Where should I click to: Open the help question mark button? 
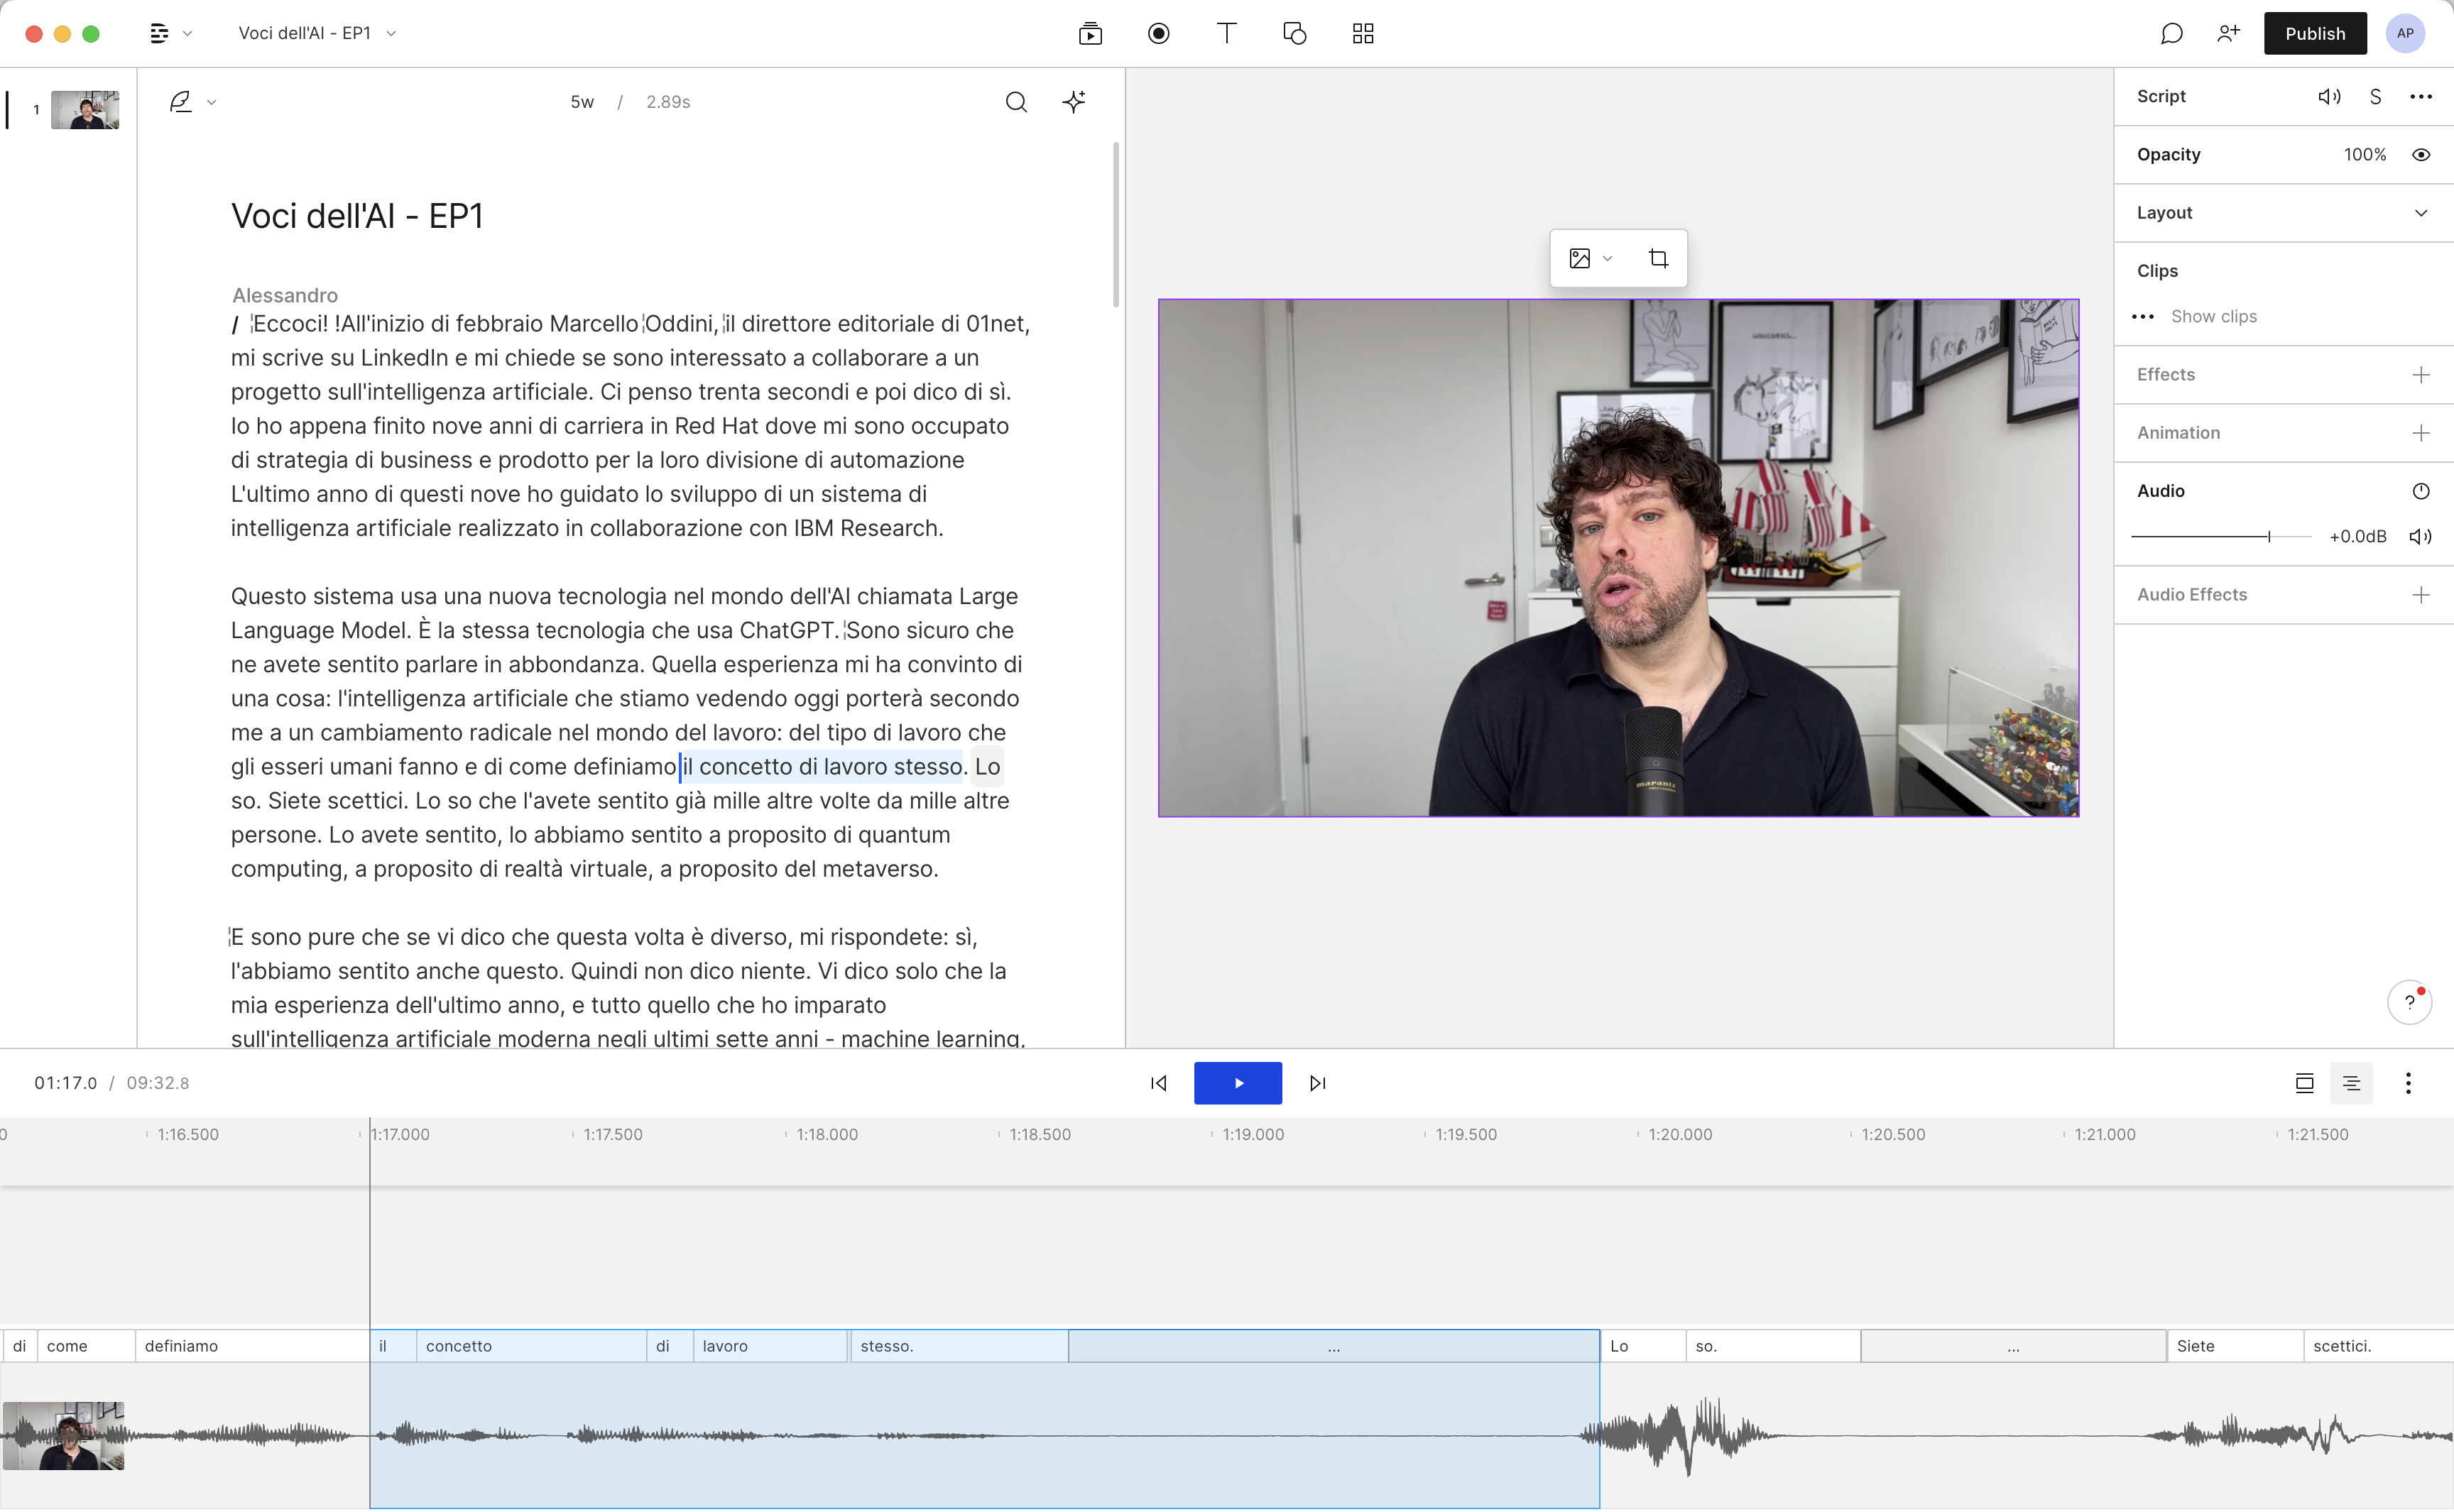[x=2409, y=1002]
